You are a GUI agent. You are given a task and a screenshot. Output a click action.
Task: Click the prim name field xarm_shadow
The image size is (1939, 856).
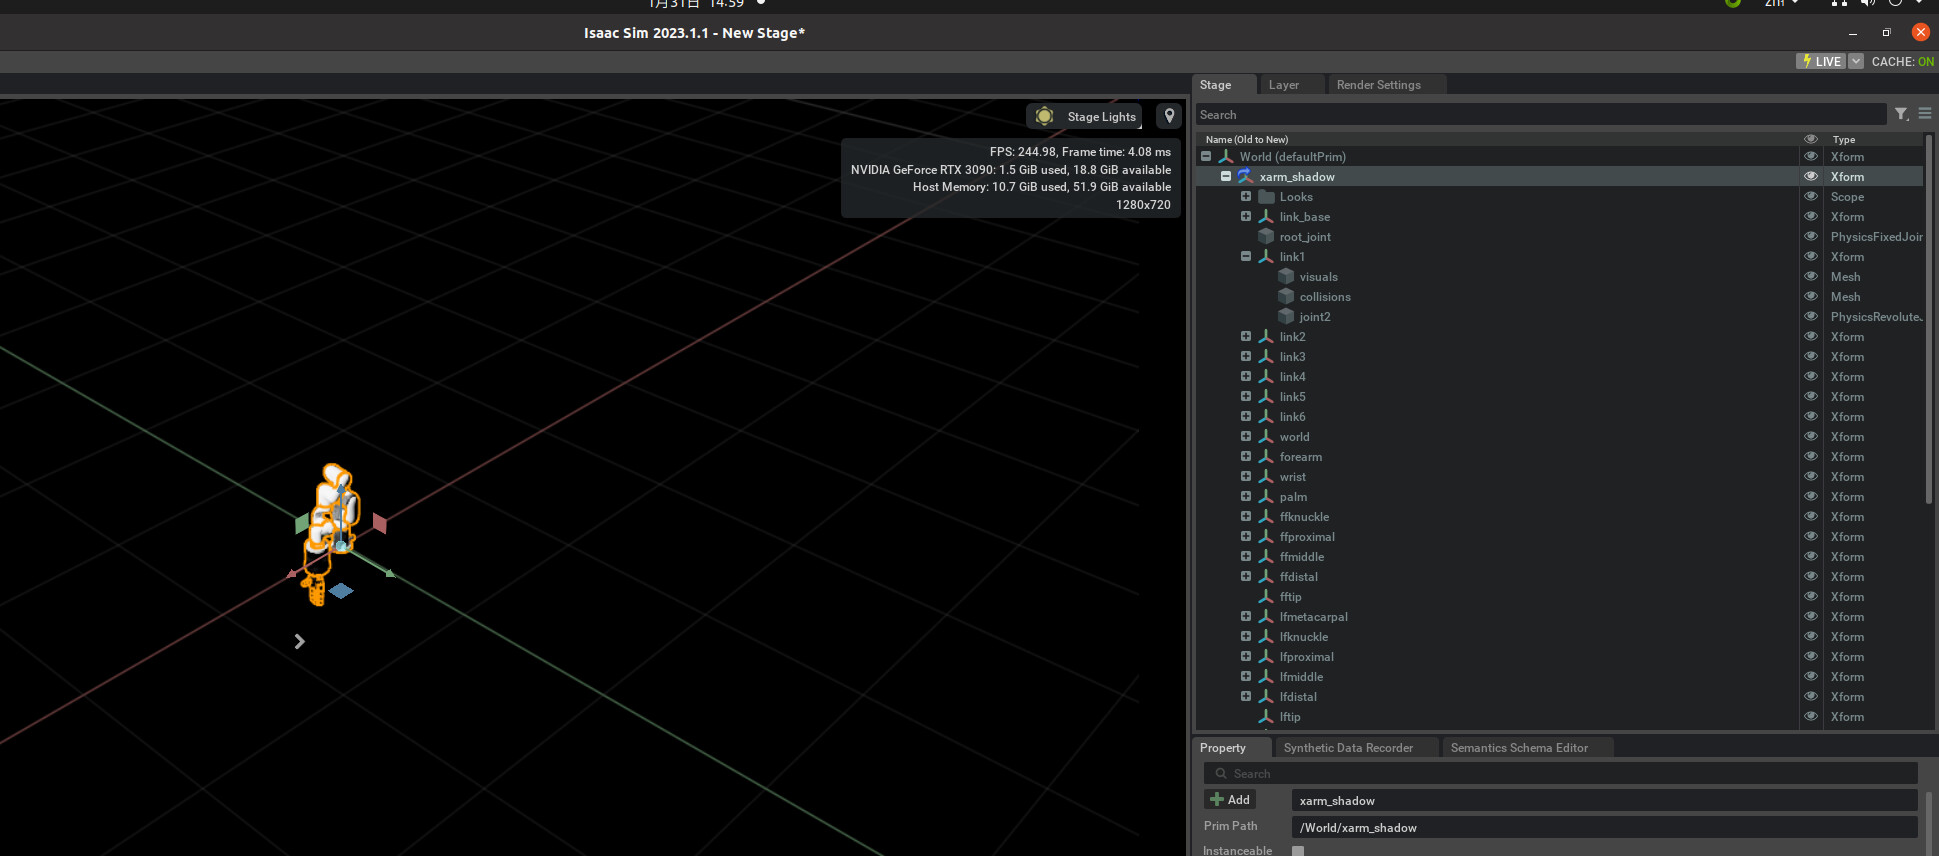click(x=1604, y=801)
